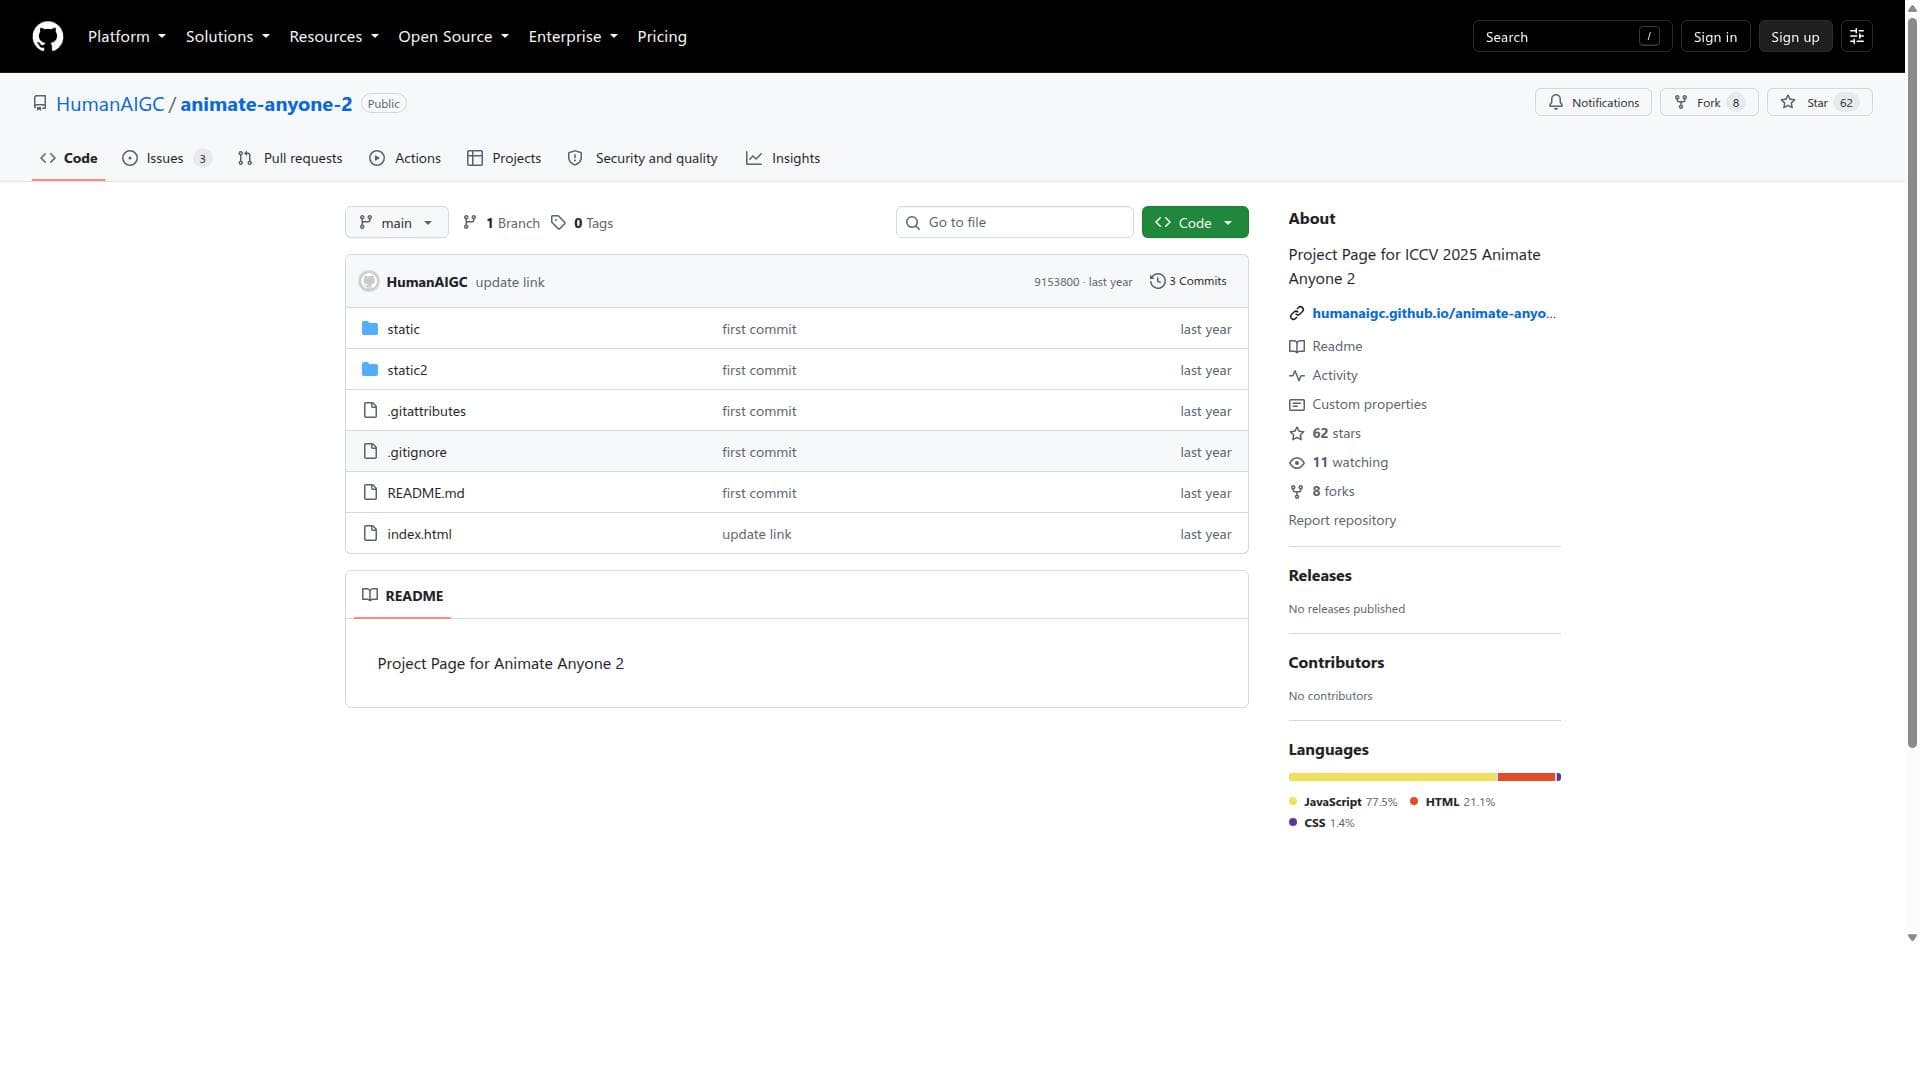The image size is (1920, 1080).
Task: Switch to the Issues tab
Action: (166, 159)
